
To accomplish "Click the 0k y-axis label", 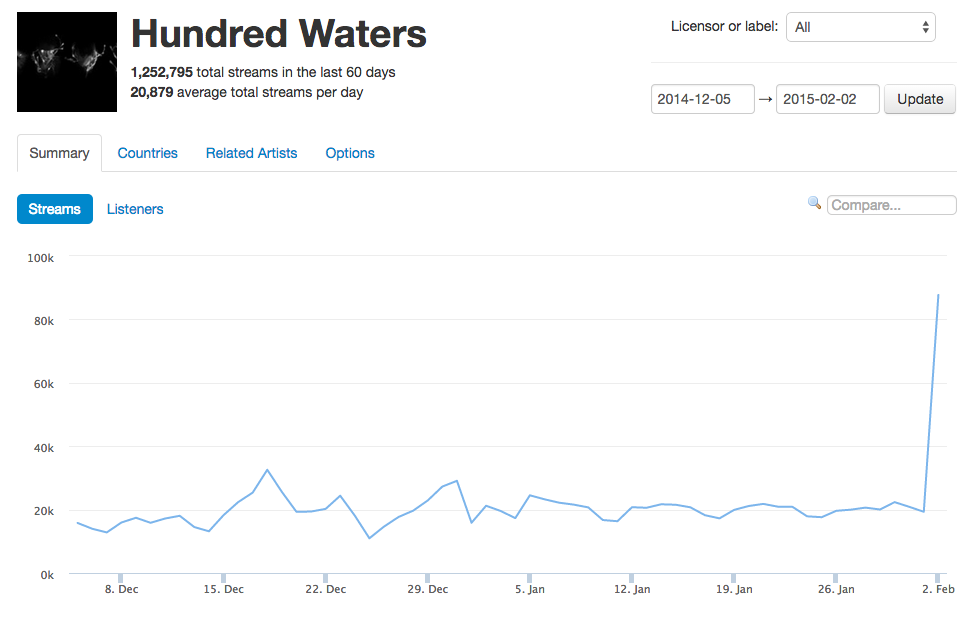I will point(47,575).
